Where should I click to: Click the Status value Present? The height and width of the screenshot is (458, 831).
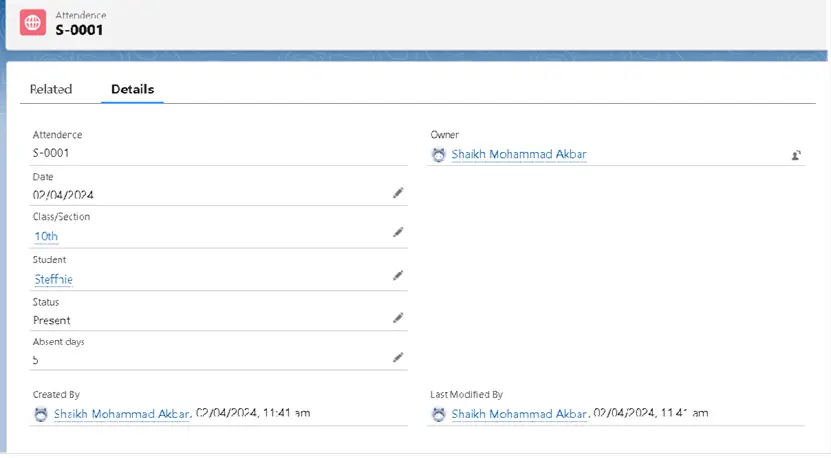click(52, 321)
